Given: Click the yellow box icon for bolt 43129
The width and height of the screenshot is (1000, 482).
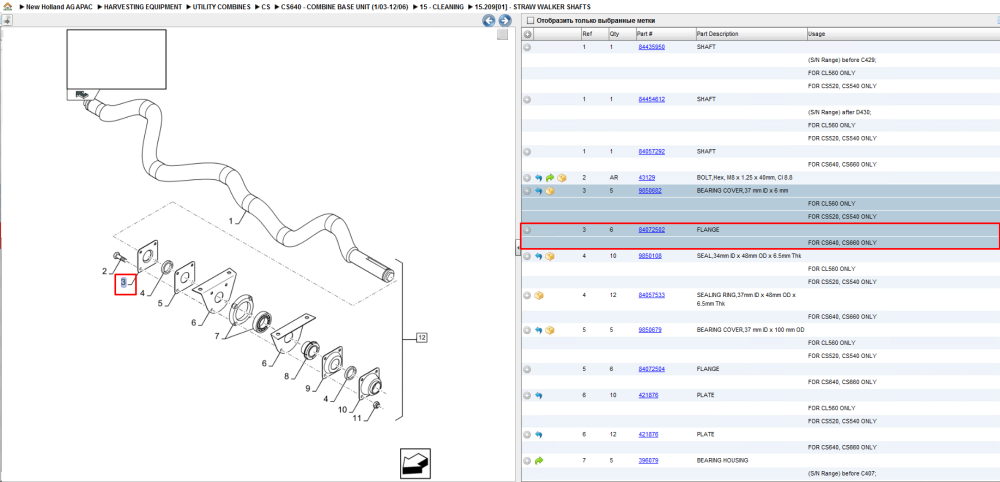Looking at the screenshot, I should [561, 178].
